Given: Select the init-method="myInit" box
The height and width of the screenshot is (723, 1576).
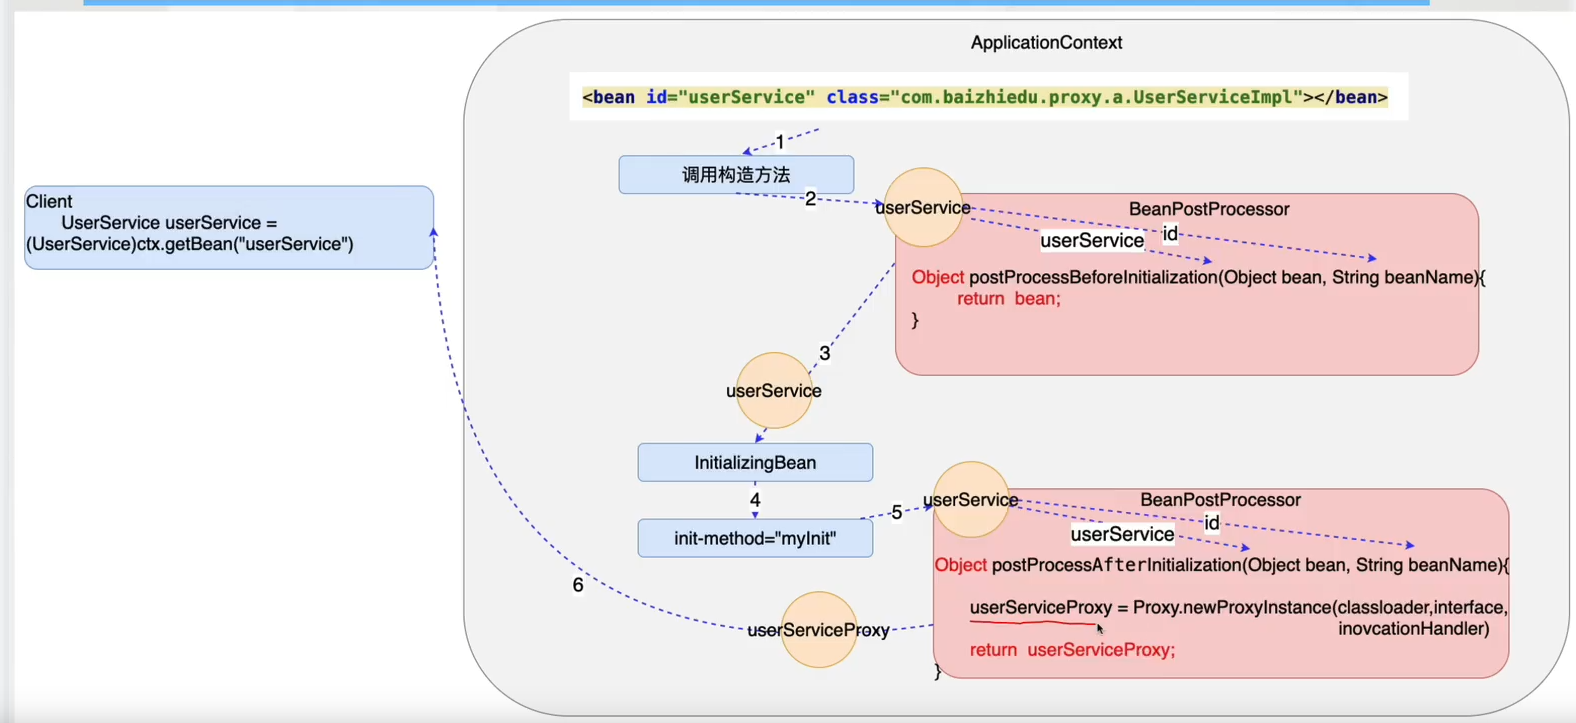Looking at the screenshot, I should click(x=755, y=538).
